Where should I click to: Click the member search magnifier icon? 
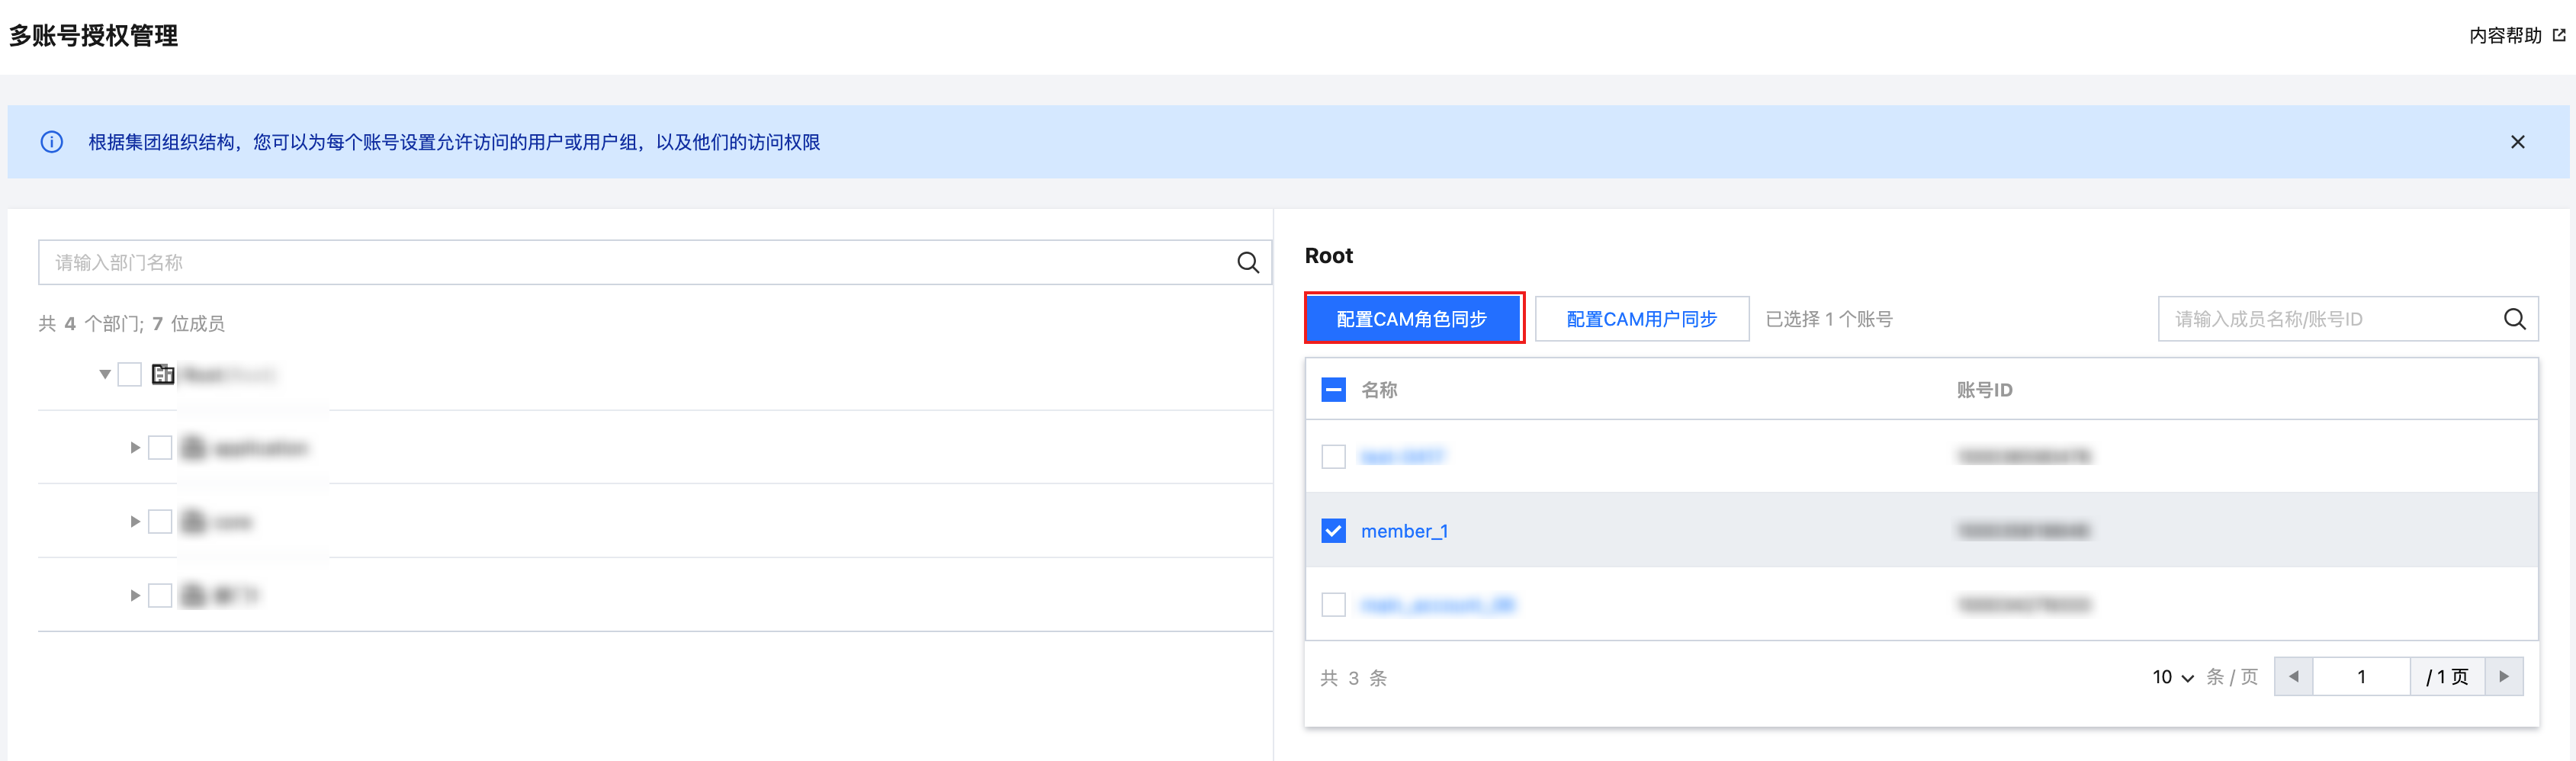click(2514, 319)
